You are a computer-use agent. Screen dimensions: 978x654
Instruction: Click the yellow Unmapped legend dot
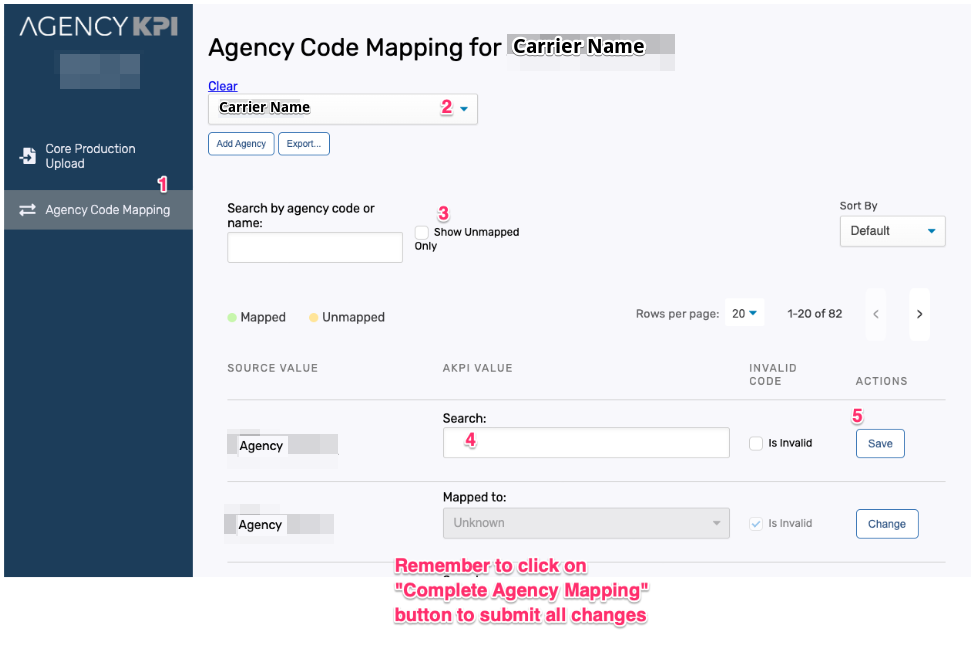[314, 317]
